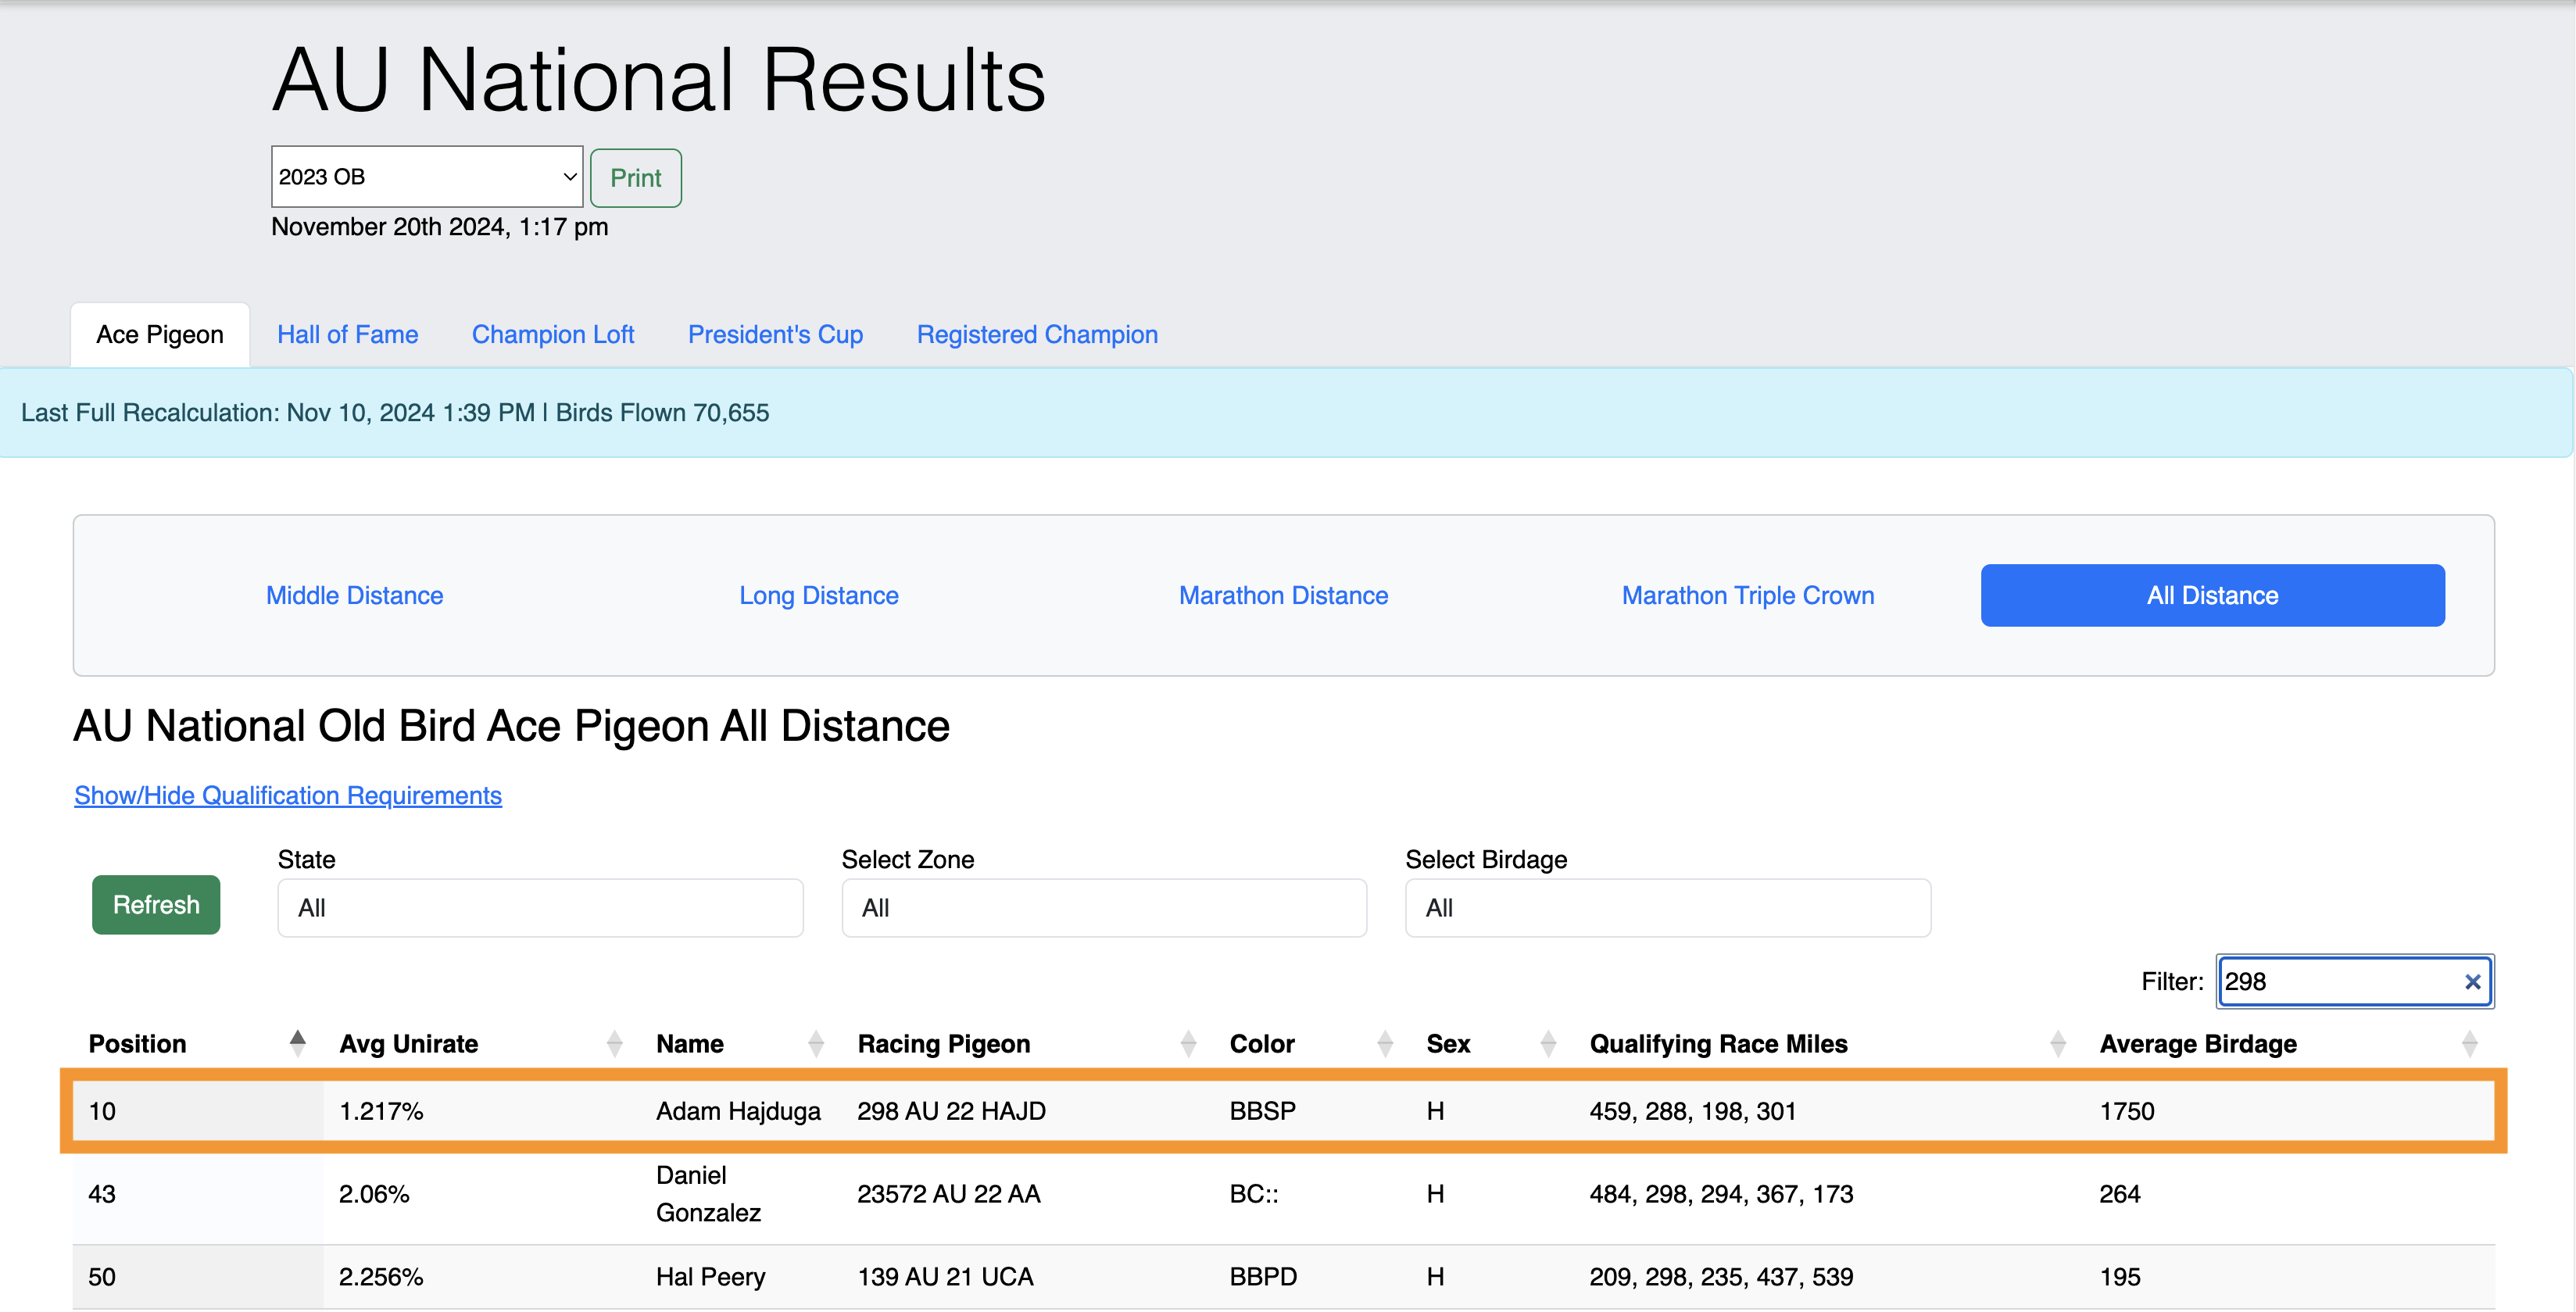Click the Daniel Gonzalez name cell
Viewport: 2576px width, 1312px height.
click(x=708, y=1194)
